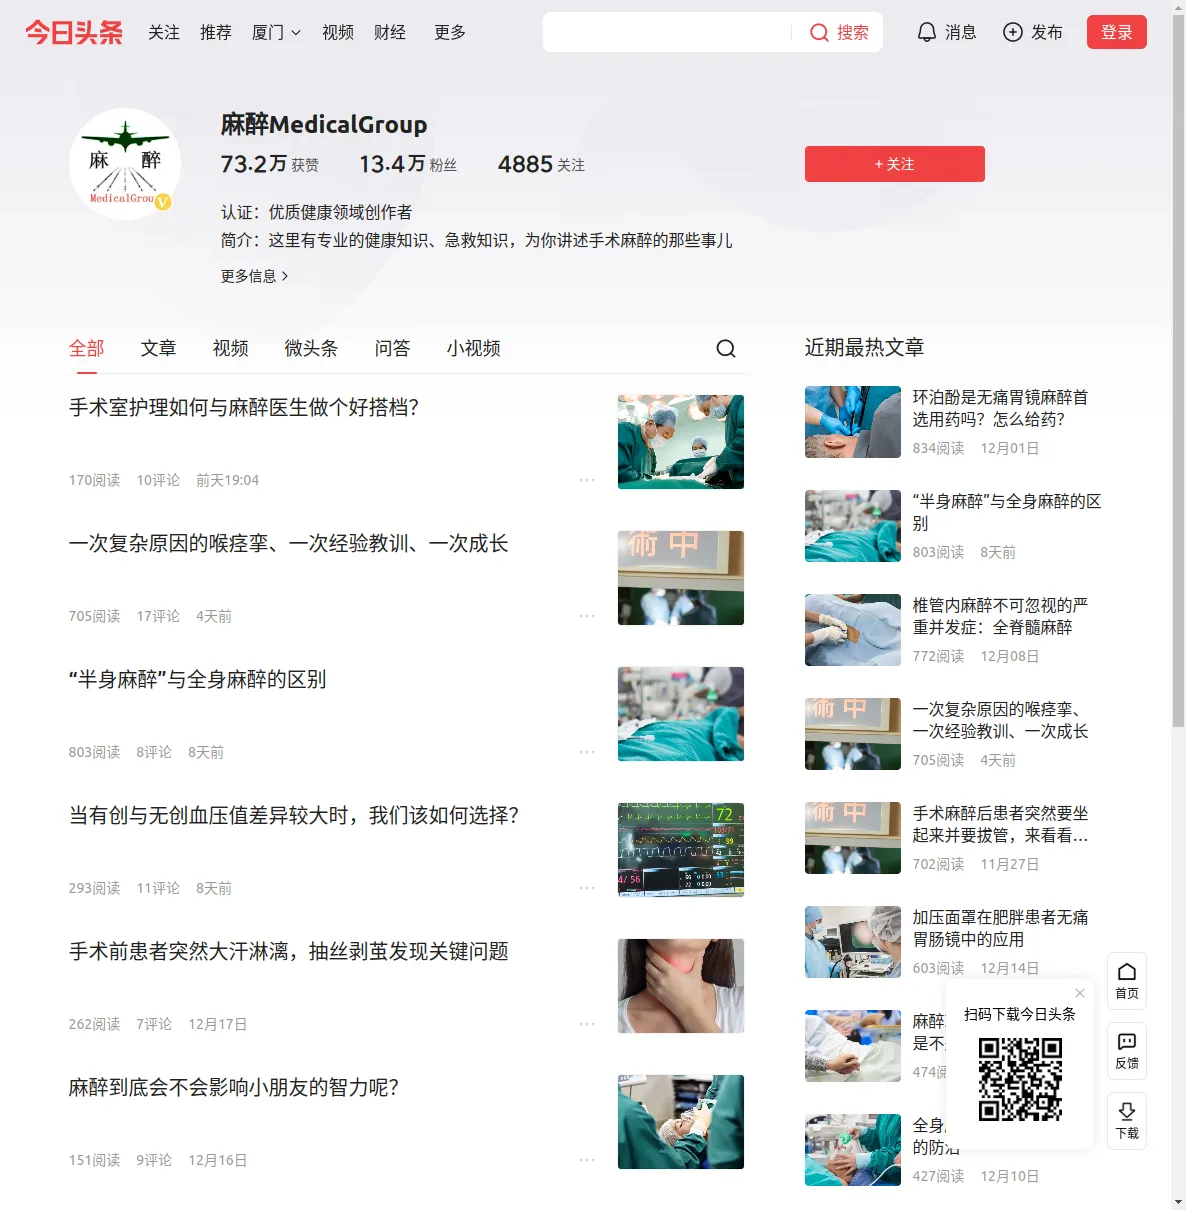Follow the account with + 关注 button

[x=895, y=164]
